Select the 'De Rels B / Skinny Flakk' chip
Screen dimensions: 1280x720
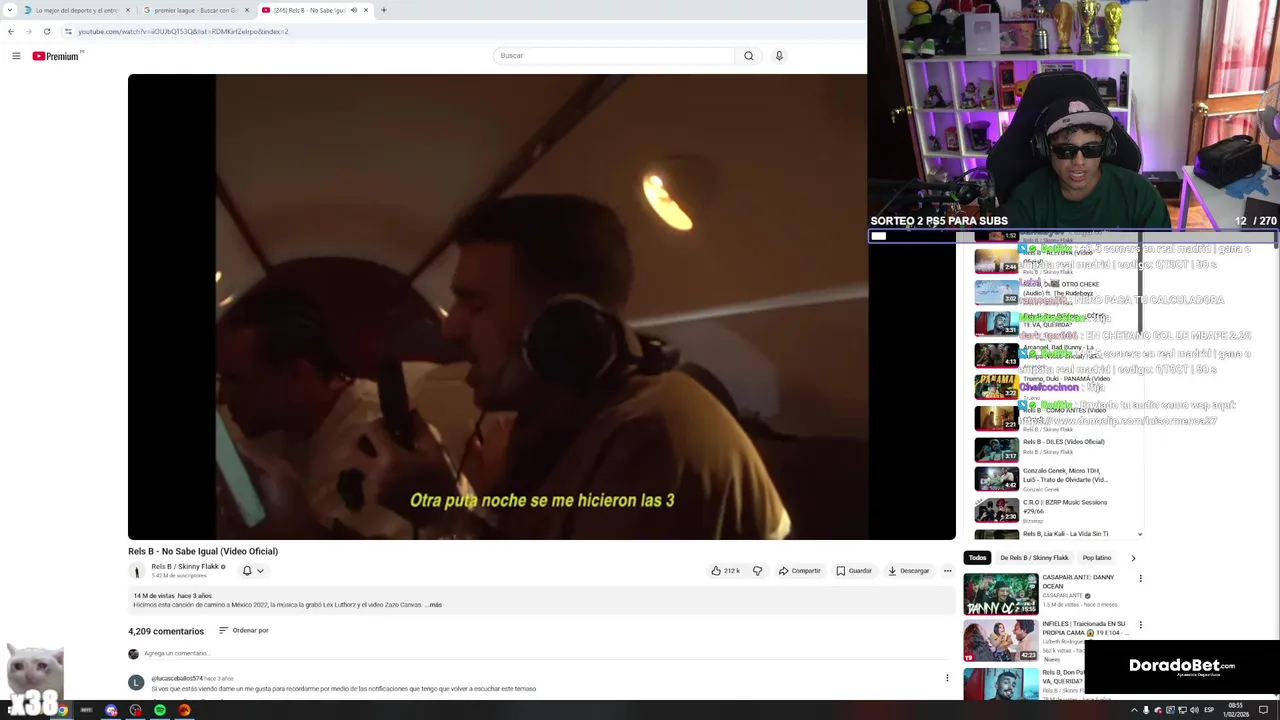[x=1034, y=558]
